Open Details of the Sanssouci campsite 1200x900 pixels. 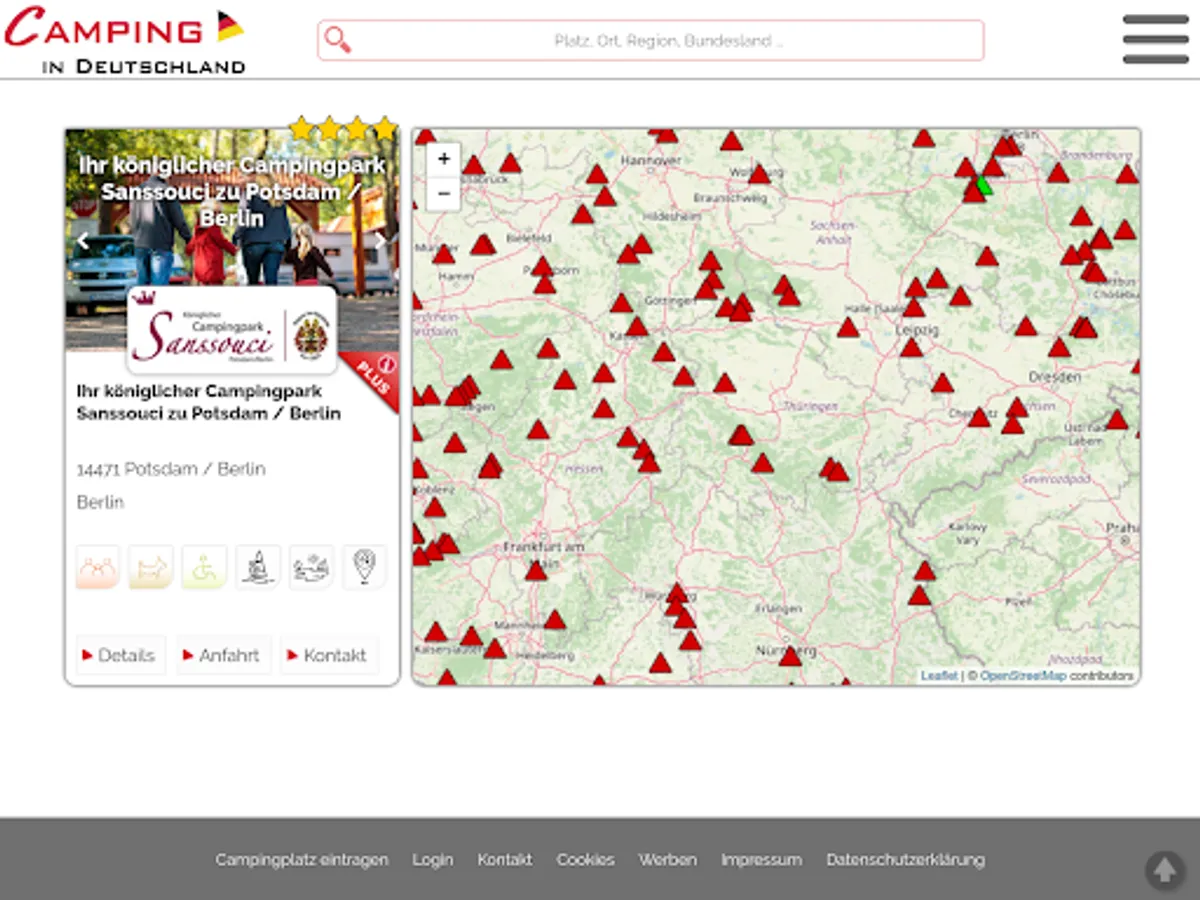(x=120, y=655)
